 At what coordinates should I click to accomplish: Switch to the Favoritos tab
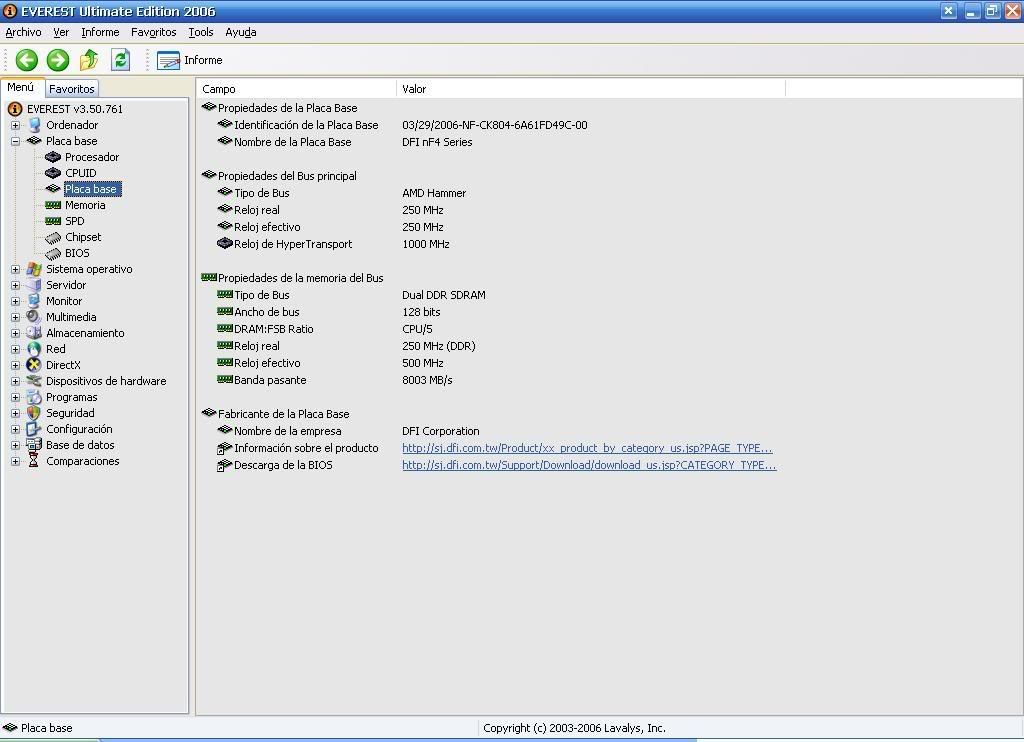[x=72, y=89]
